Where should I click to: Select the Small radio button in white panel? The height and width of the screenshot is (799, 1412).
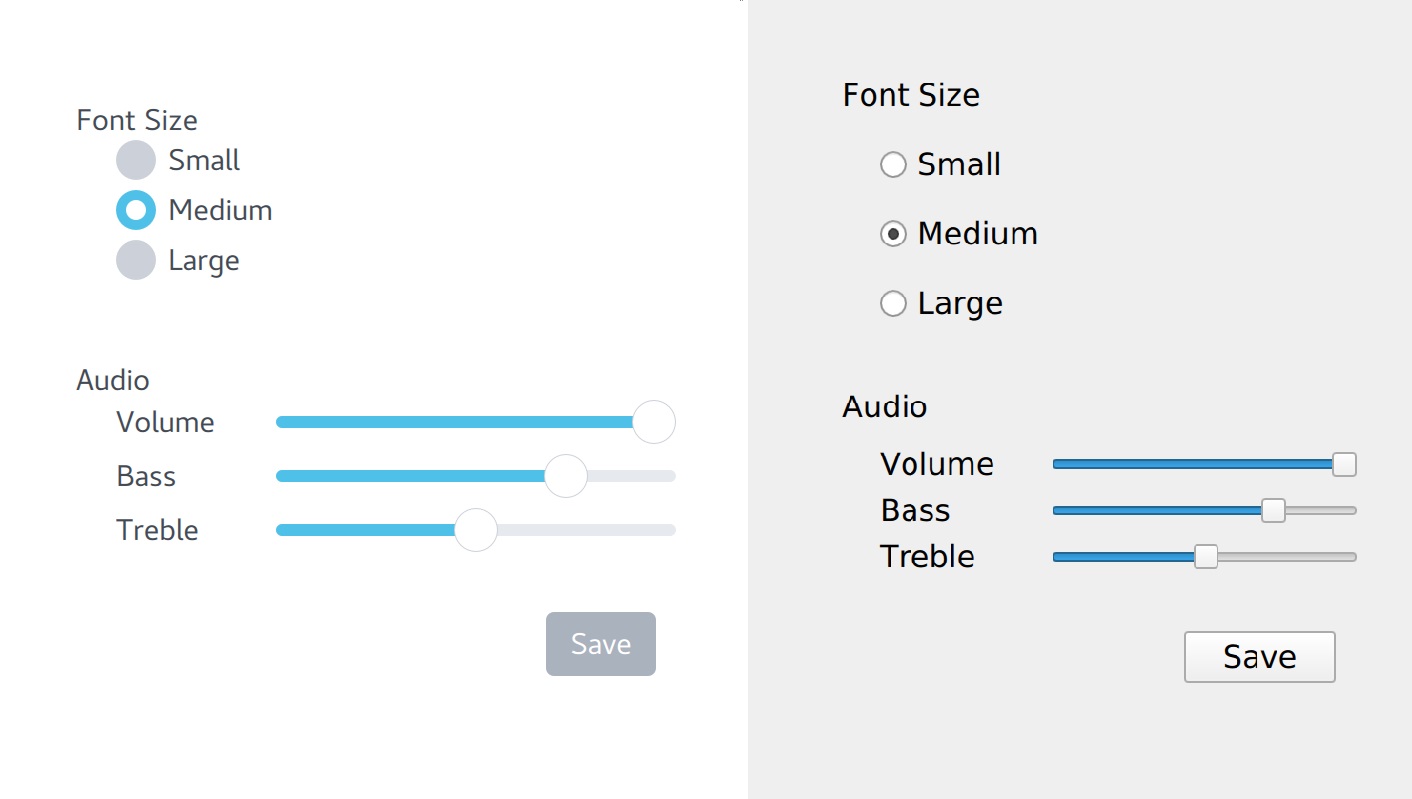136,160
